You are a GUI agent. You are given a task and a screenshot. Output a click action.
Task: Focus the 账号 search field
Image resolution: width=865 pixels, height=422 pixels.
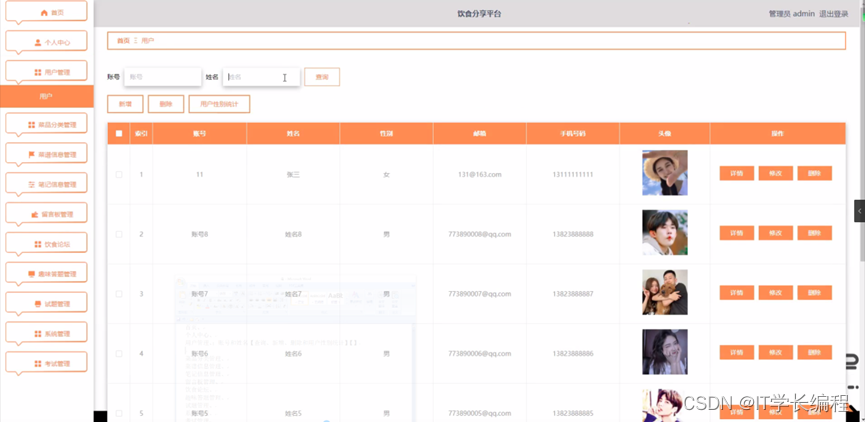[x=163, y=77]
